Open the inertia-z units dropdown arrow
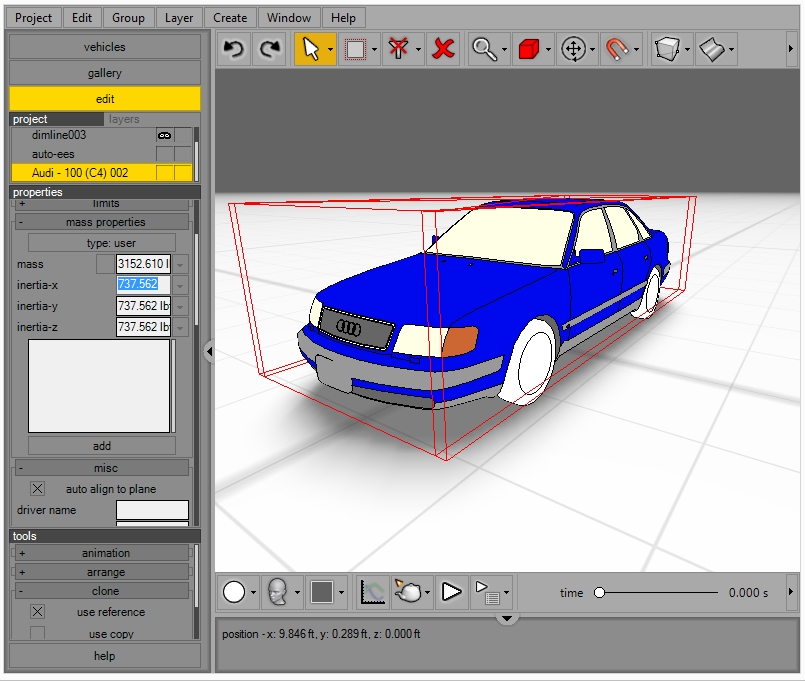The height and width of the screenshot is (681, 805). [180, 327]
